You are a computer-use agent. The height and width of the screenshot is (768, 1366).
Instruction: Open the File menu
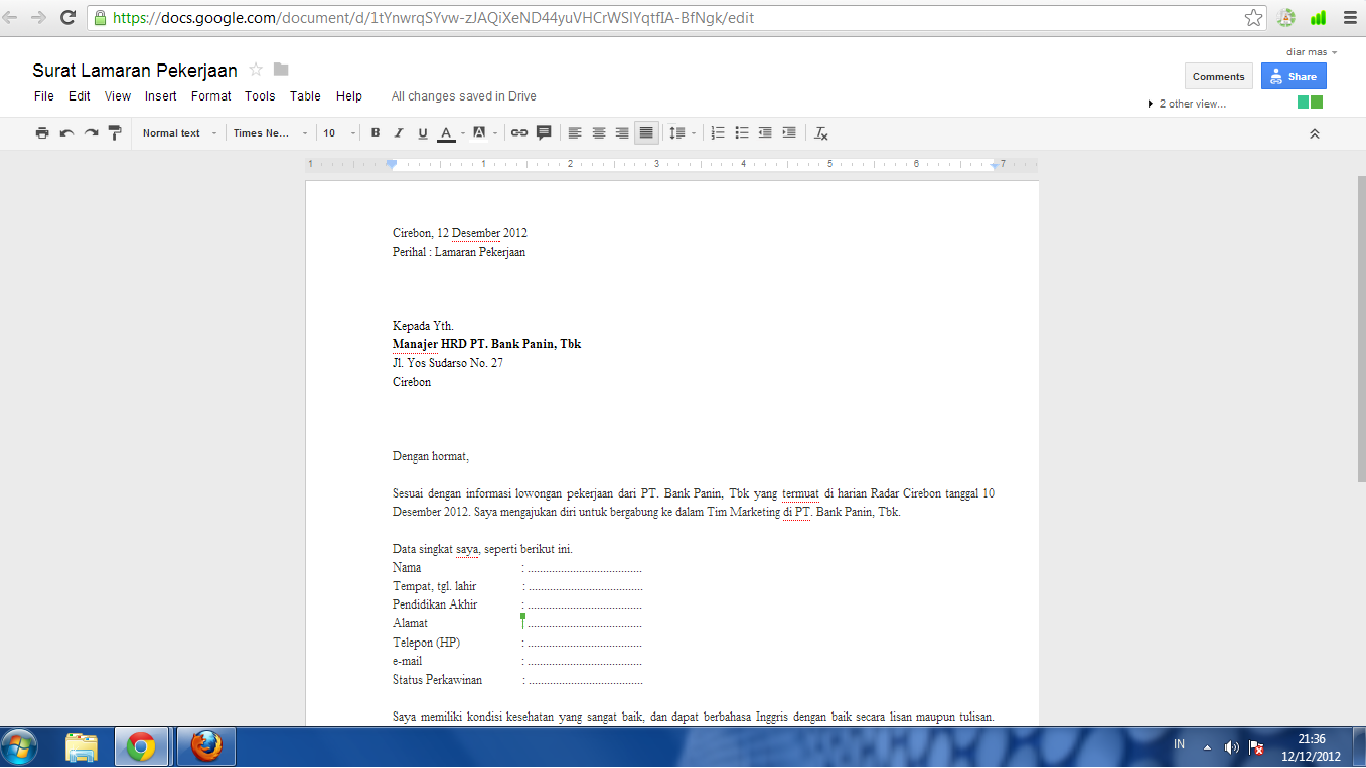pyautogui.click(x=44, y=96)
